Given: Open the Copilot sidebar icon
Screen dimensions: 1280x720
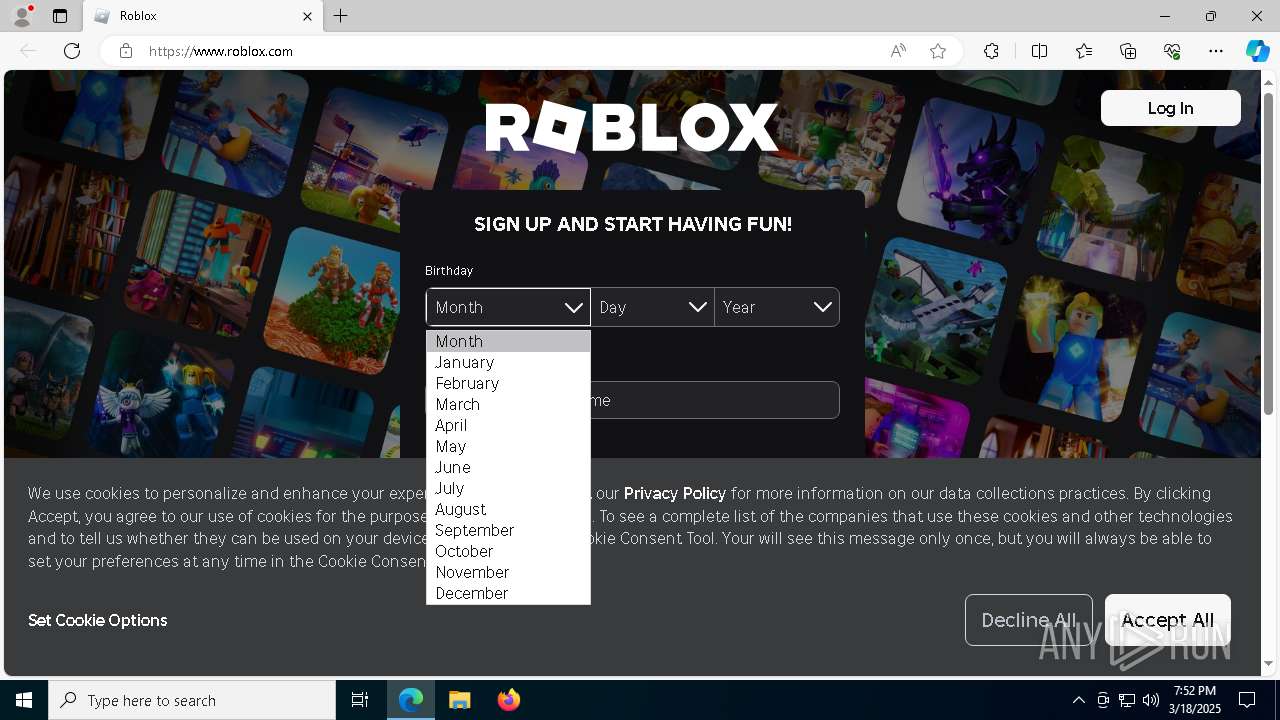Looking at the screenshot, I should (x=1257, y=51).
